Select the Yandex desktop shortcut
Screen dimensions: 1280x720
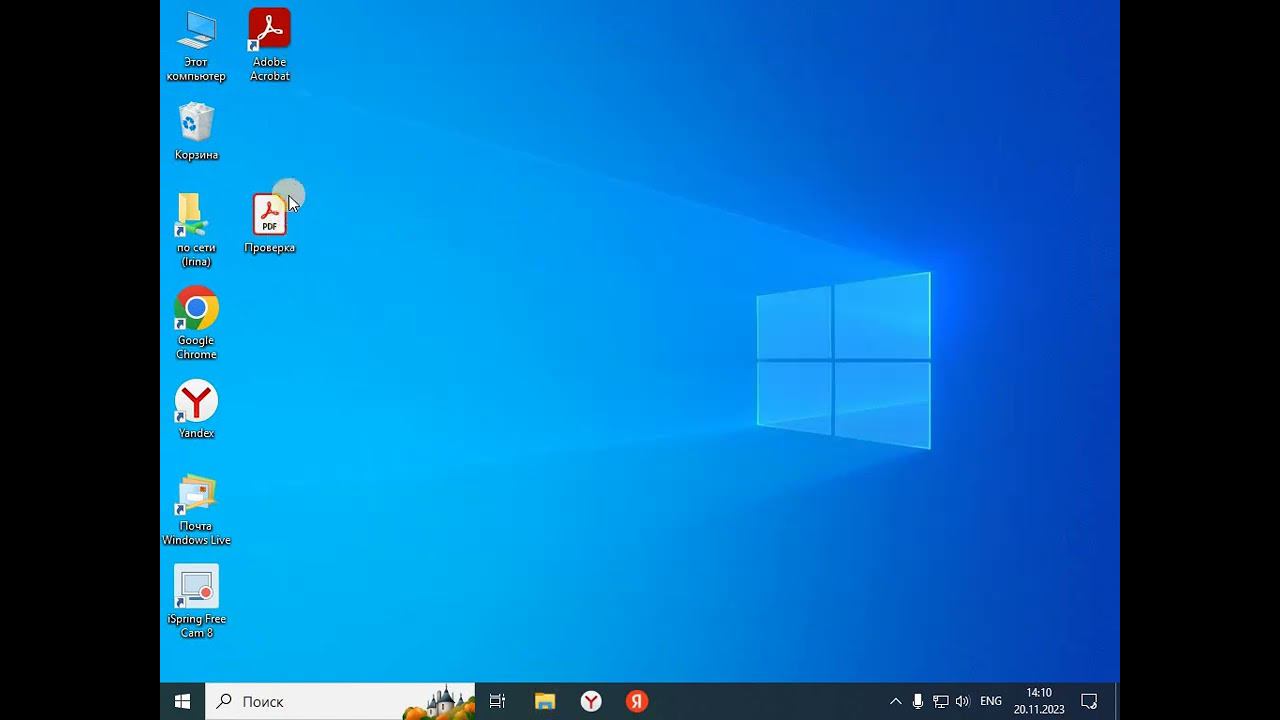[x=196, y=409]
